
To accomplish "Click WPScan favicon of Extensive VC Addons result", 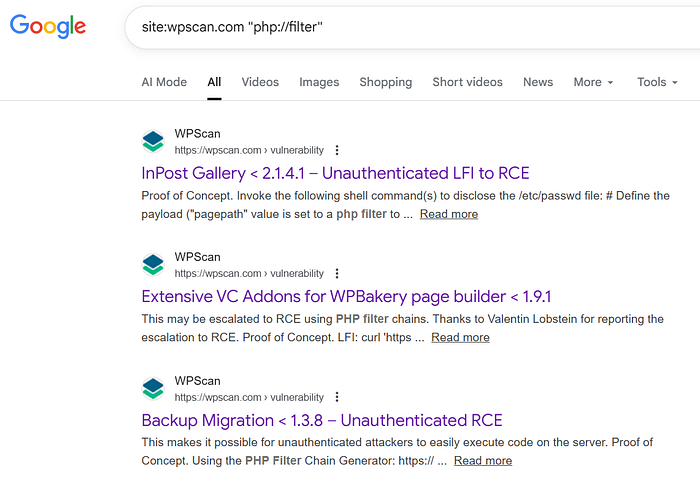I will (153, 264).
